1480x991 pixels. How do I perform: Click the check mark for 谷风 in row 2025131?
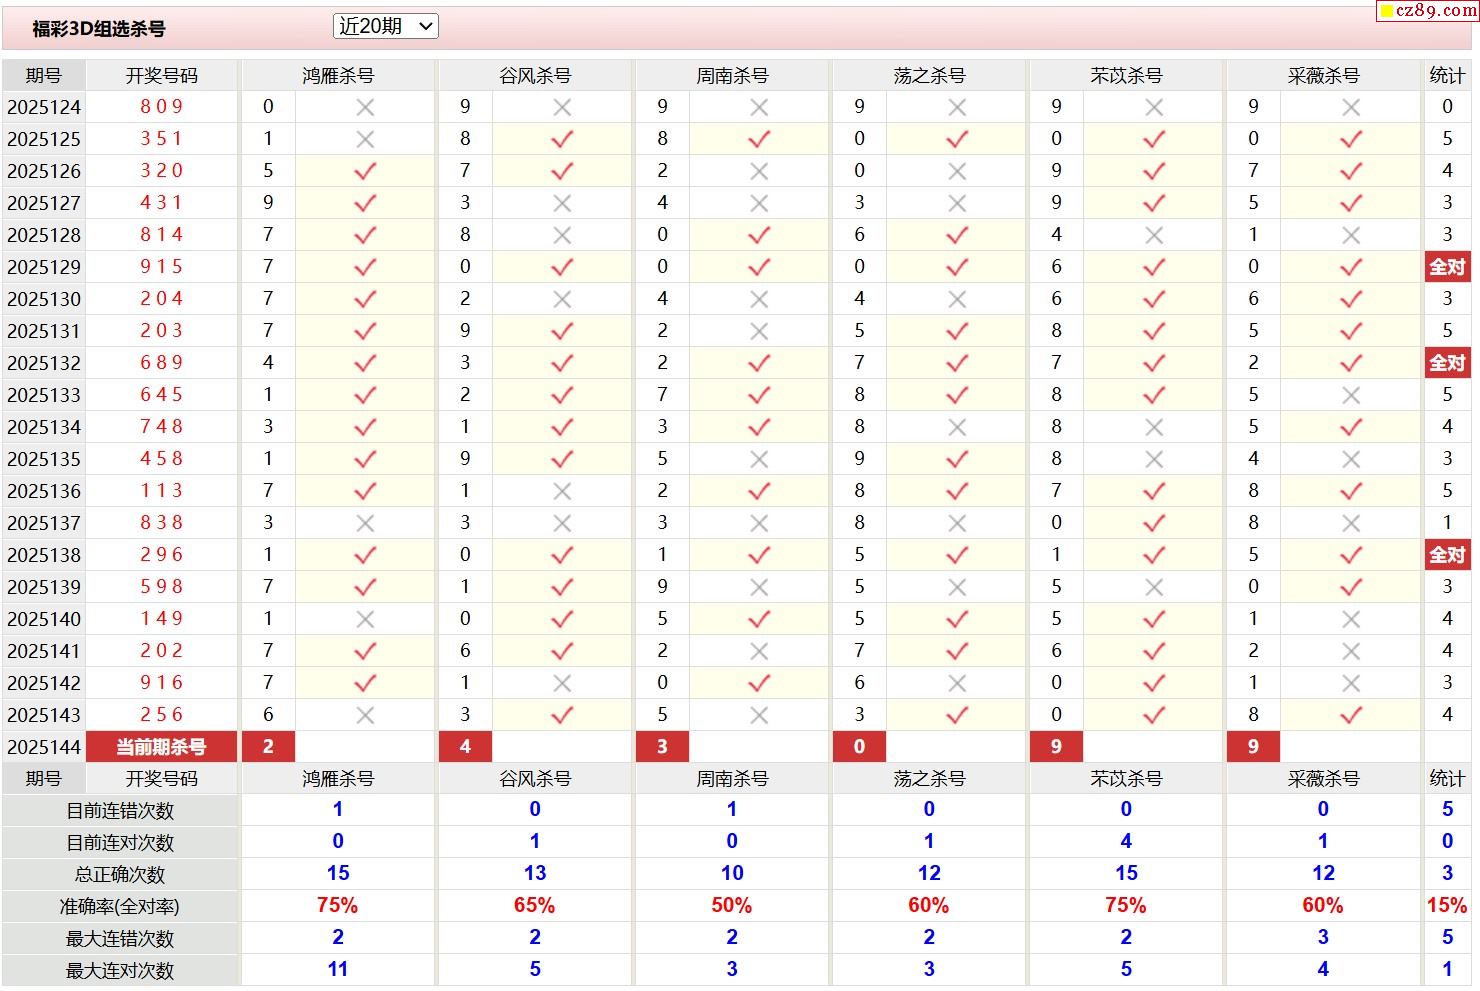562,331
